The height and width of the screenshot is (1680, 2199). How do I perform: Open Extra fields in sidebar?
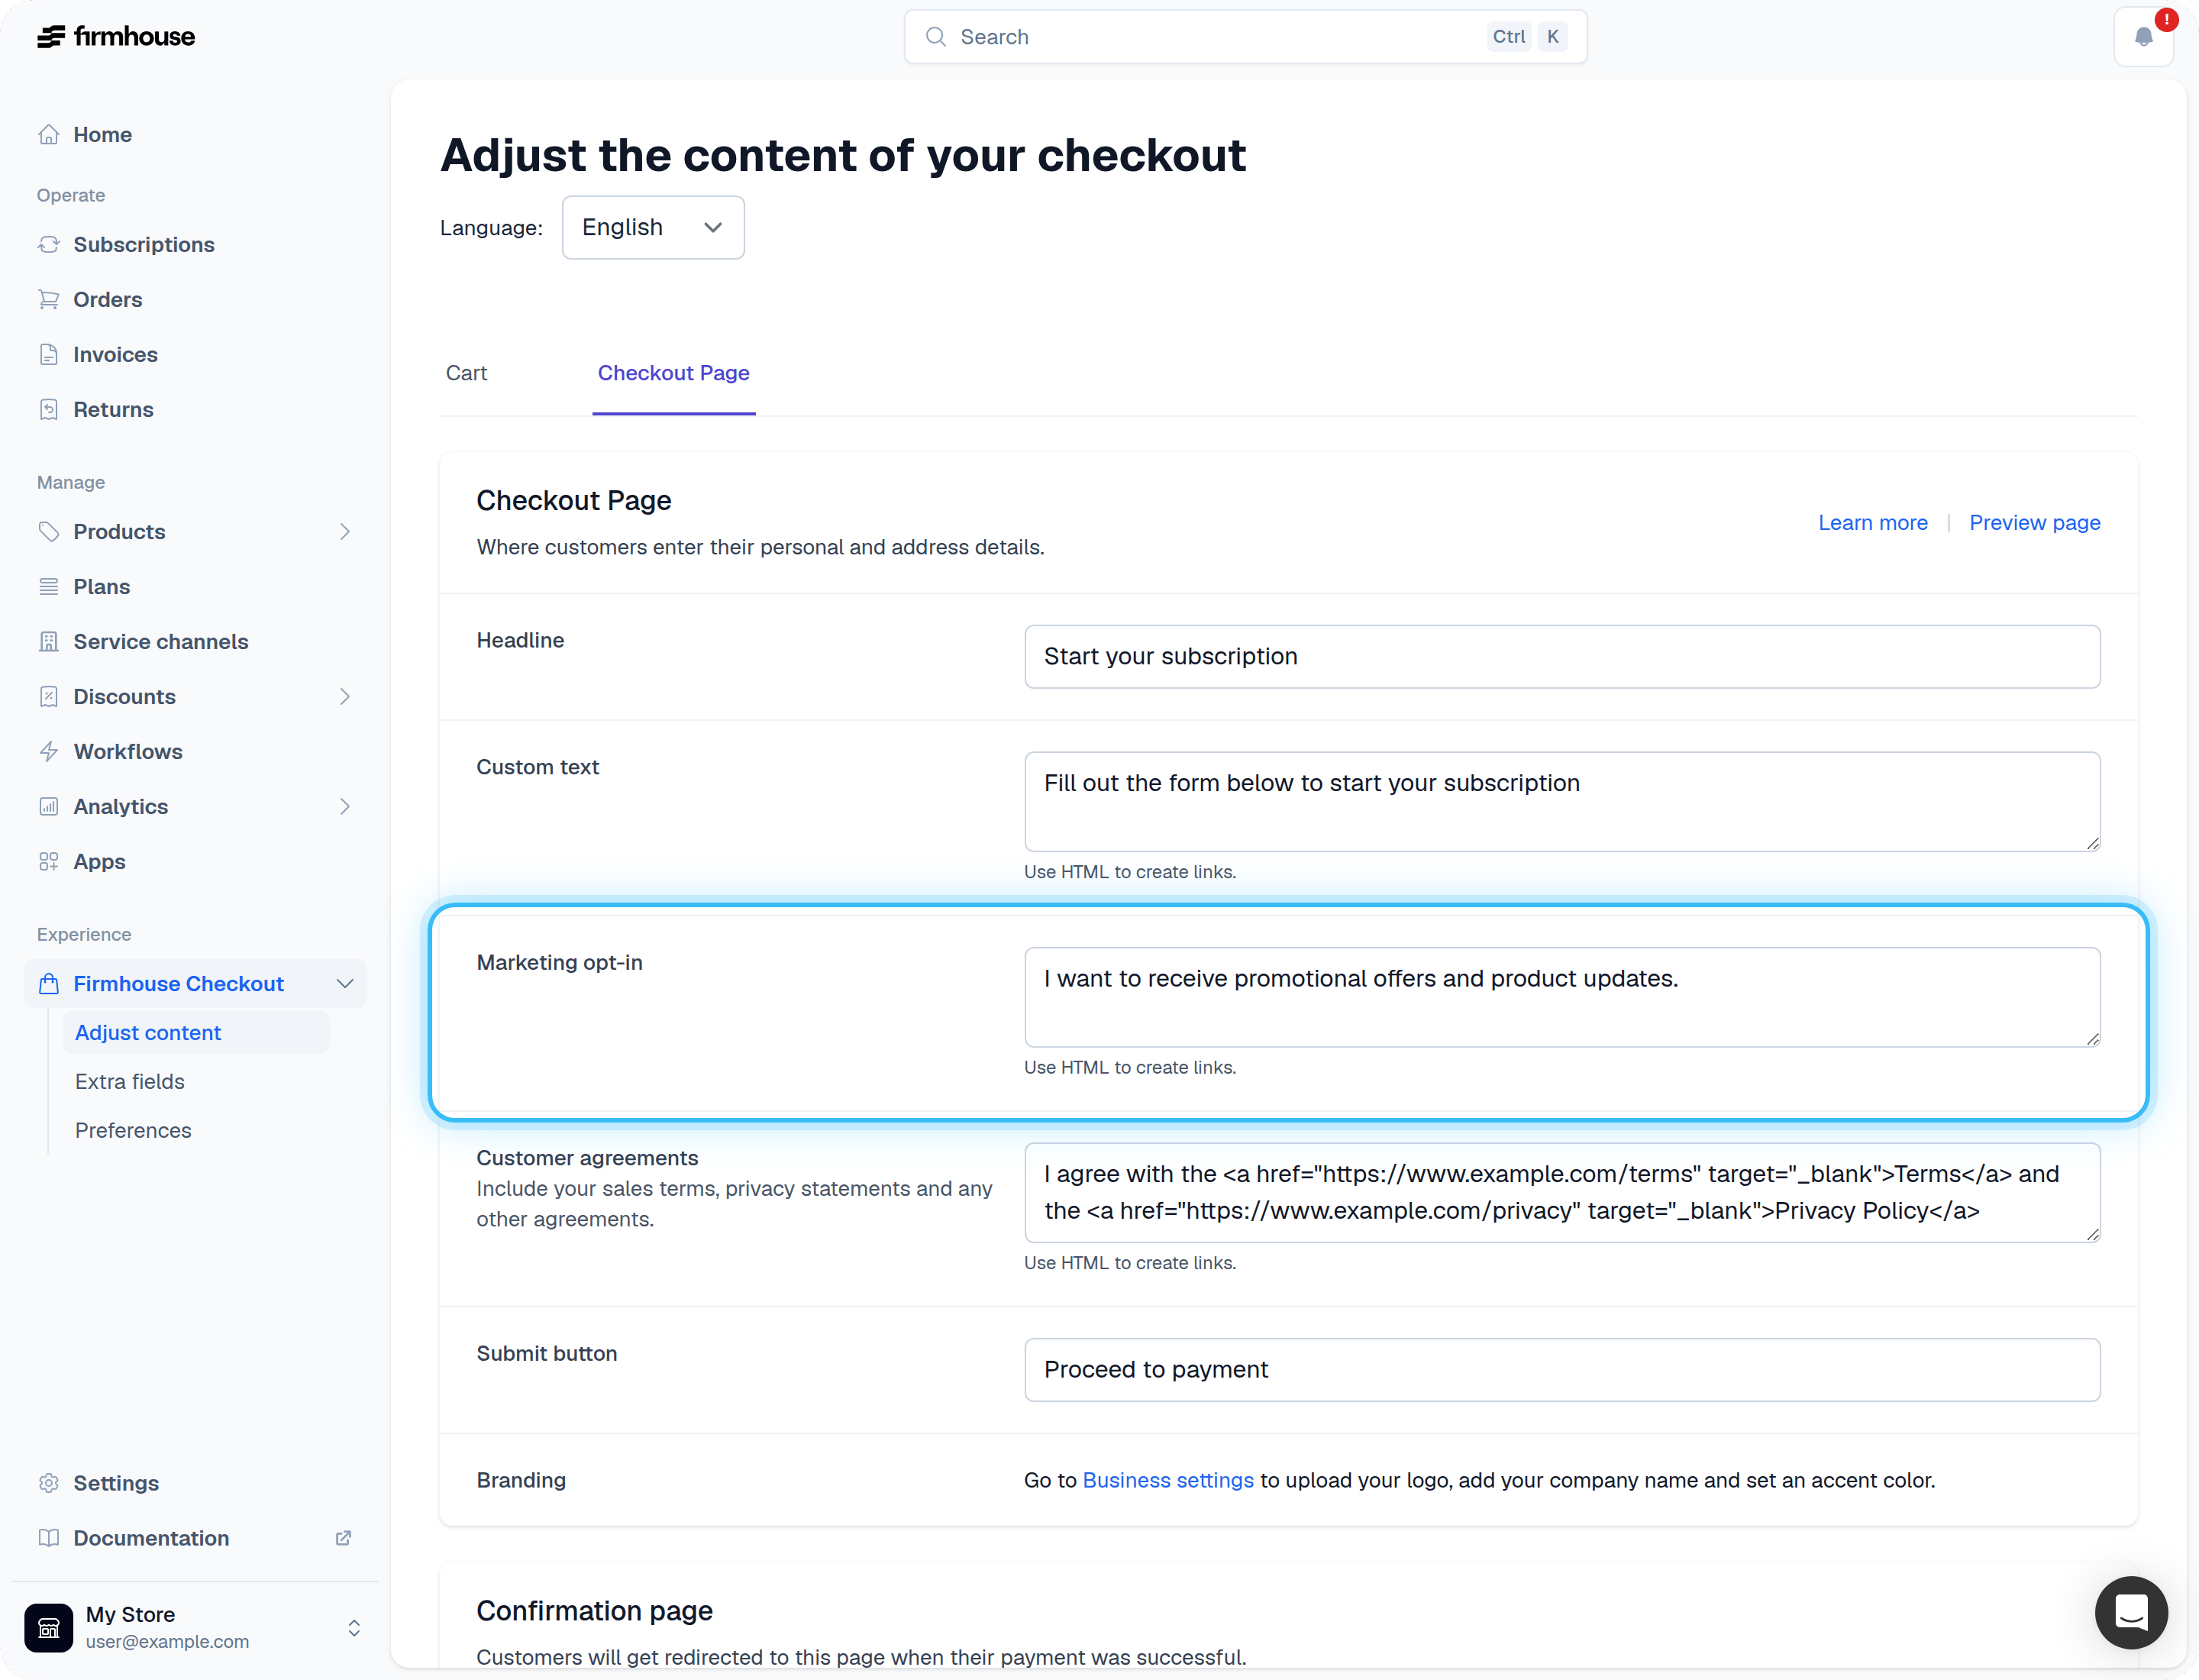(x=130, y=1081)
